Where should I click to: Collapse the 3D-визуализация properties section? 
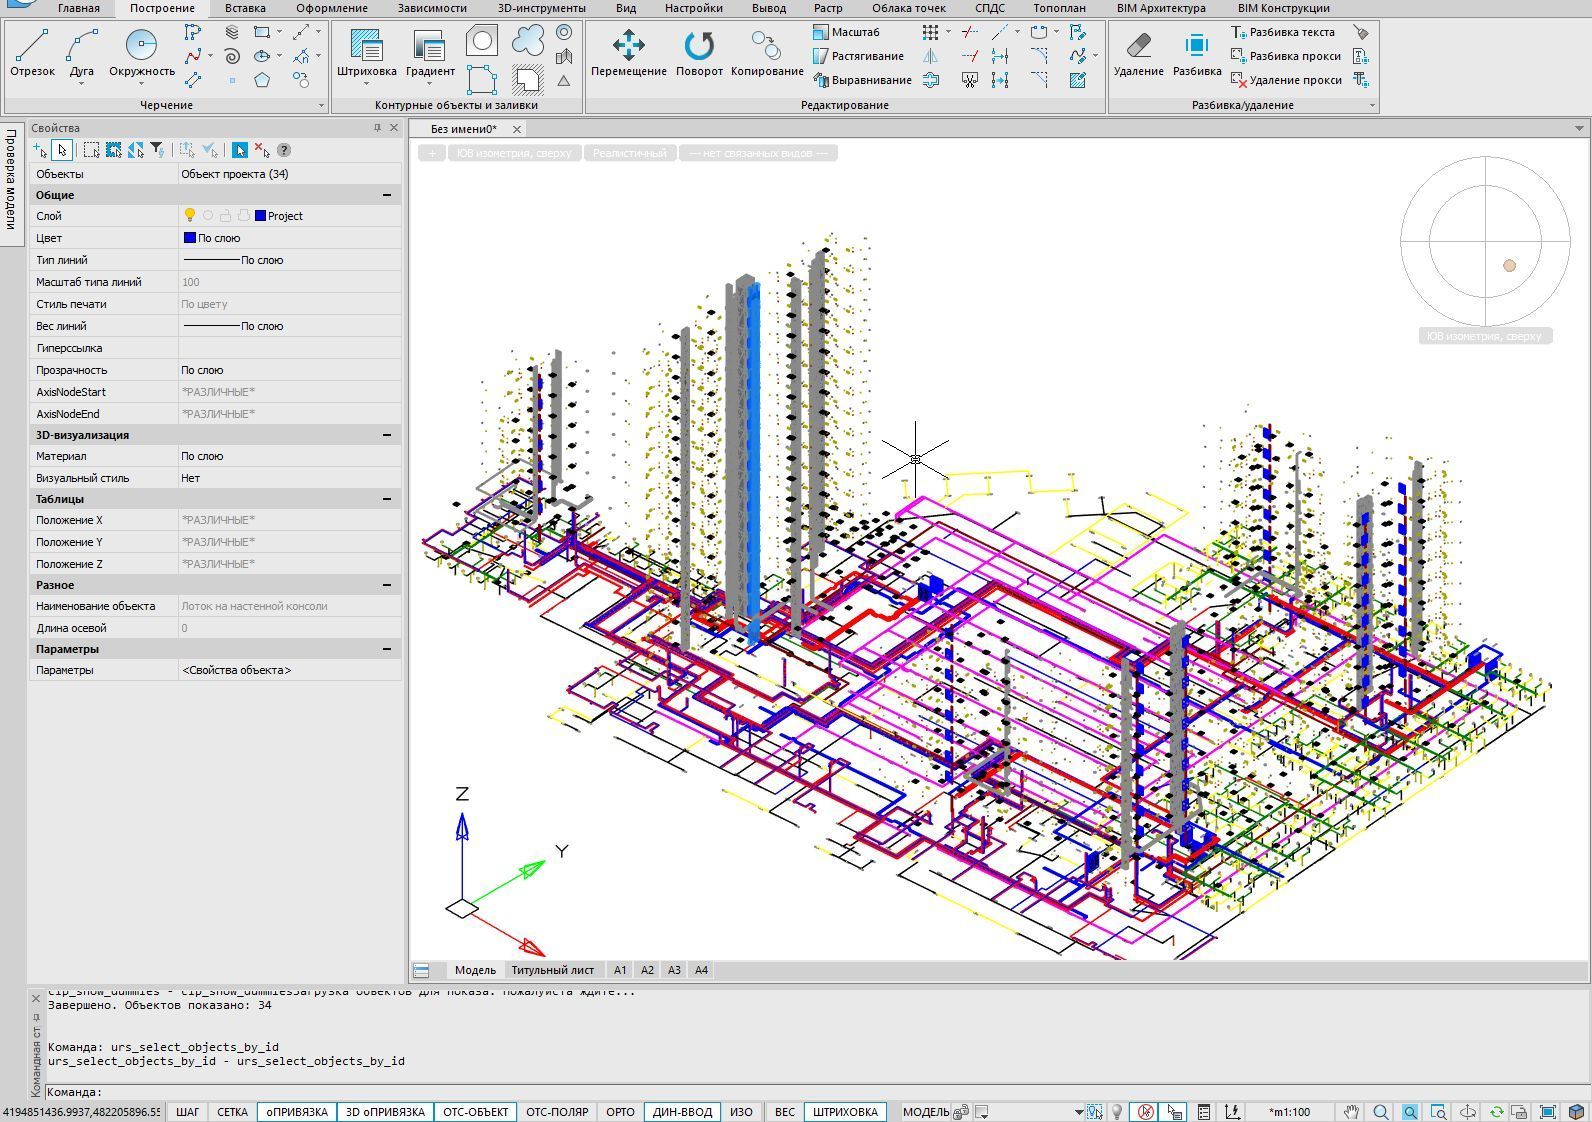[387, 435]
